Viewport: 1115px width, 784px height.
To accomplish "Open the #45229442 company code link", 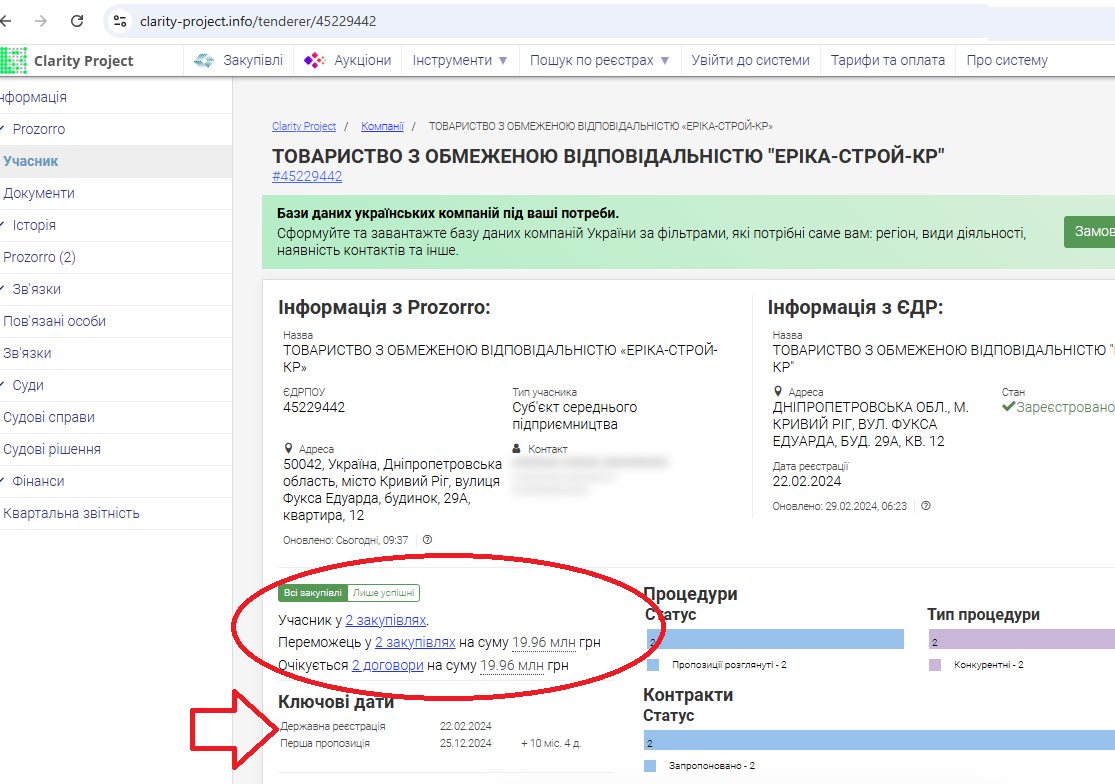I will (306, 176).
